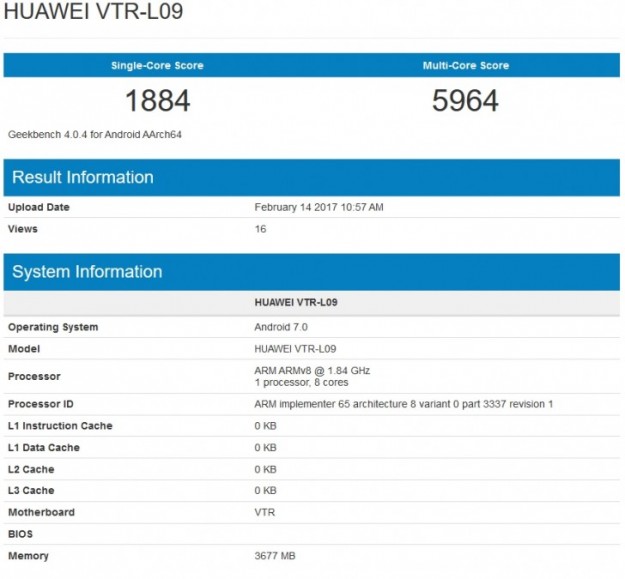
Task: Click the Result Information section header
Action: [x=83, y=177]
